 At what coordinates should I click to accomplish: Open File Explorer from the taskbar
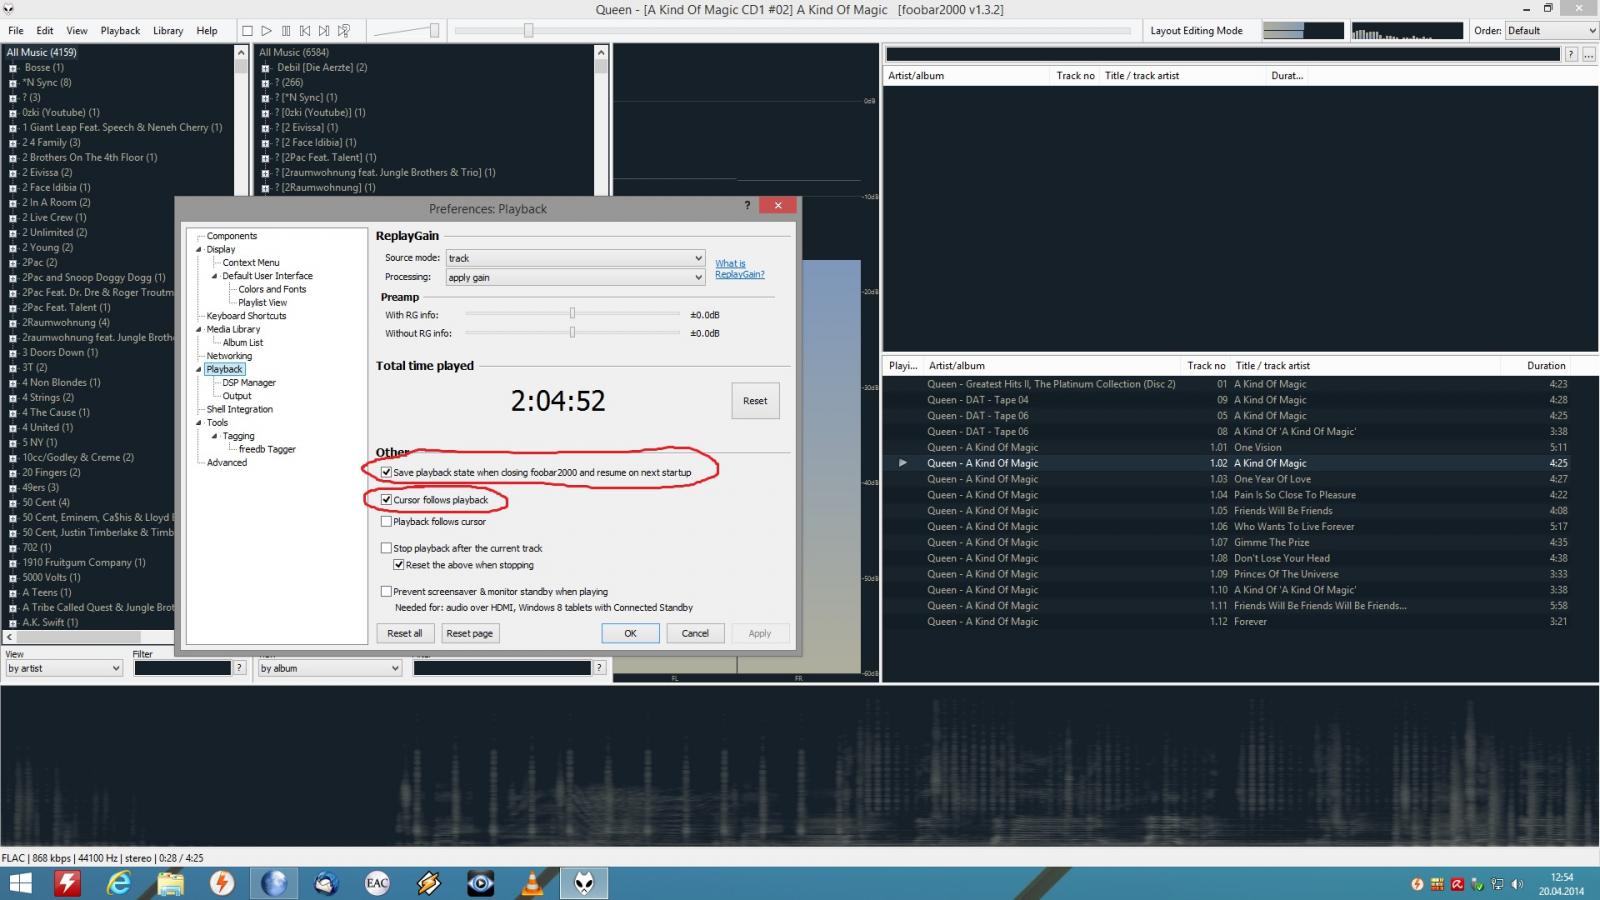(x=171, y=883)
